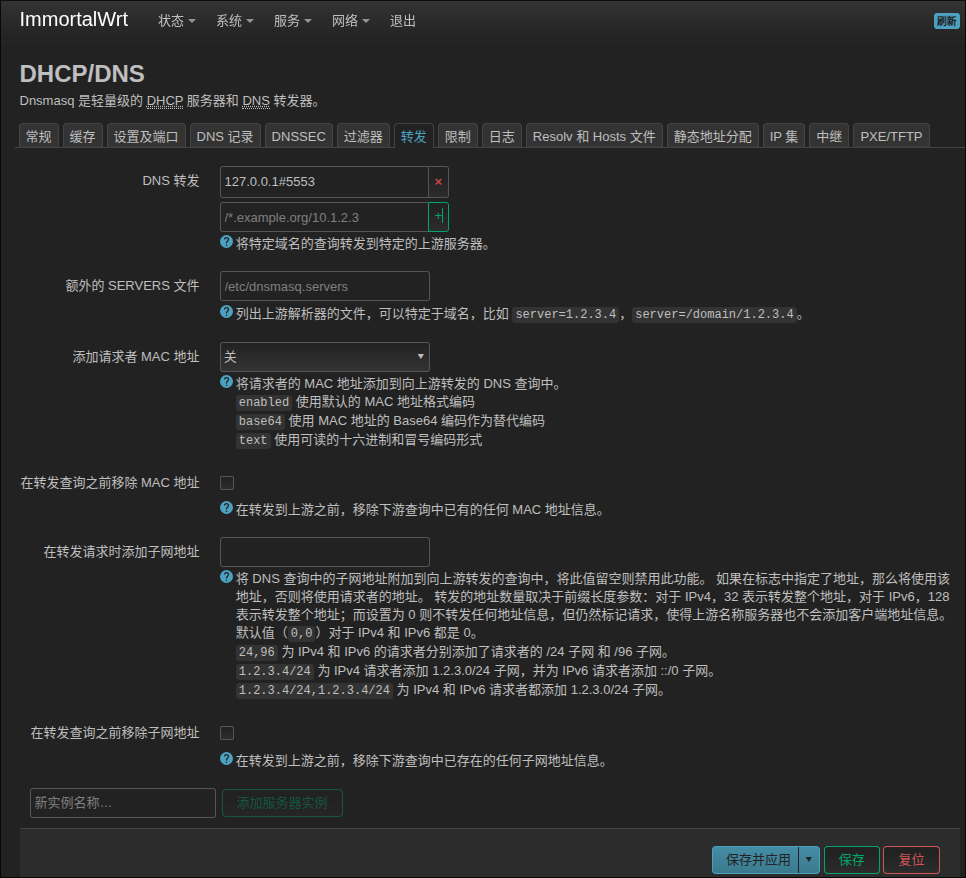Click the 复位 reset button
The height and width of the screenshot is (878, 966).
coord(911,860)
